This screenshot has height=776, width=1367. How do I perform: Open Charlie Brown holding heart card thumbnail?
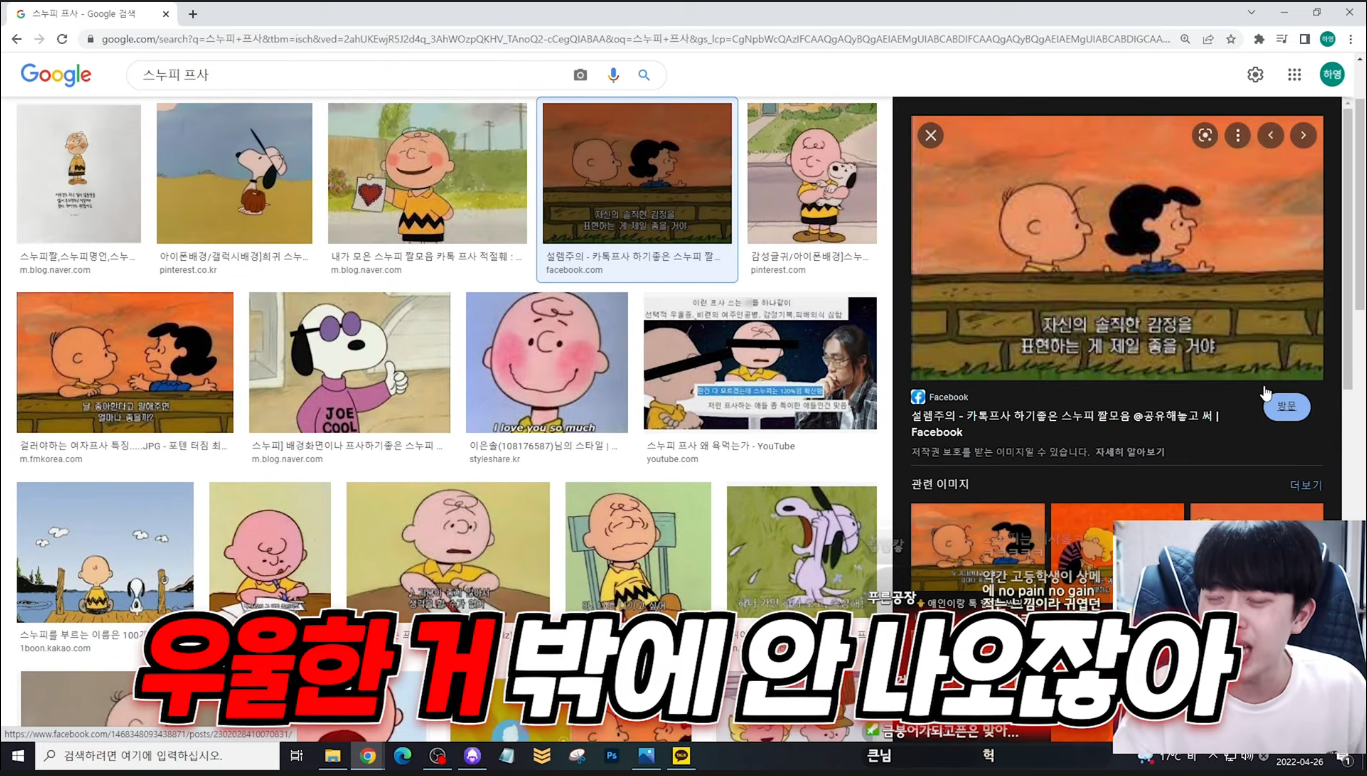pos(427,174)
